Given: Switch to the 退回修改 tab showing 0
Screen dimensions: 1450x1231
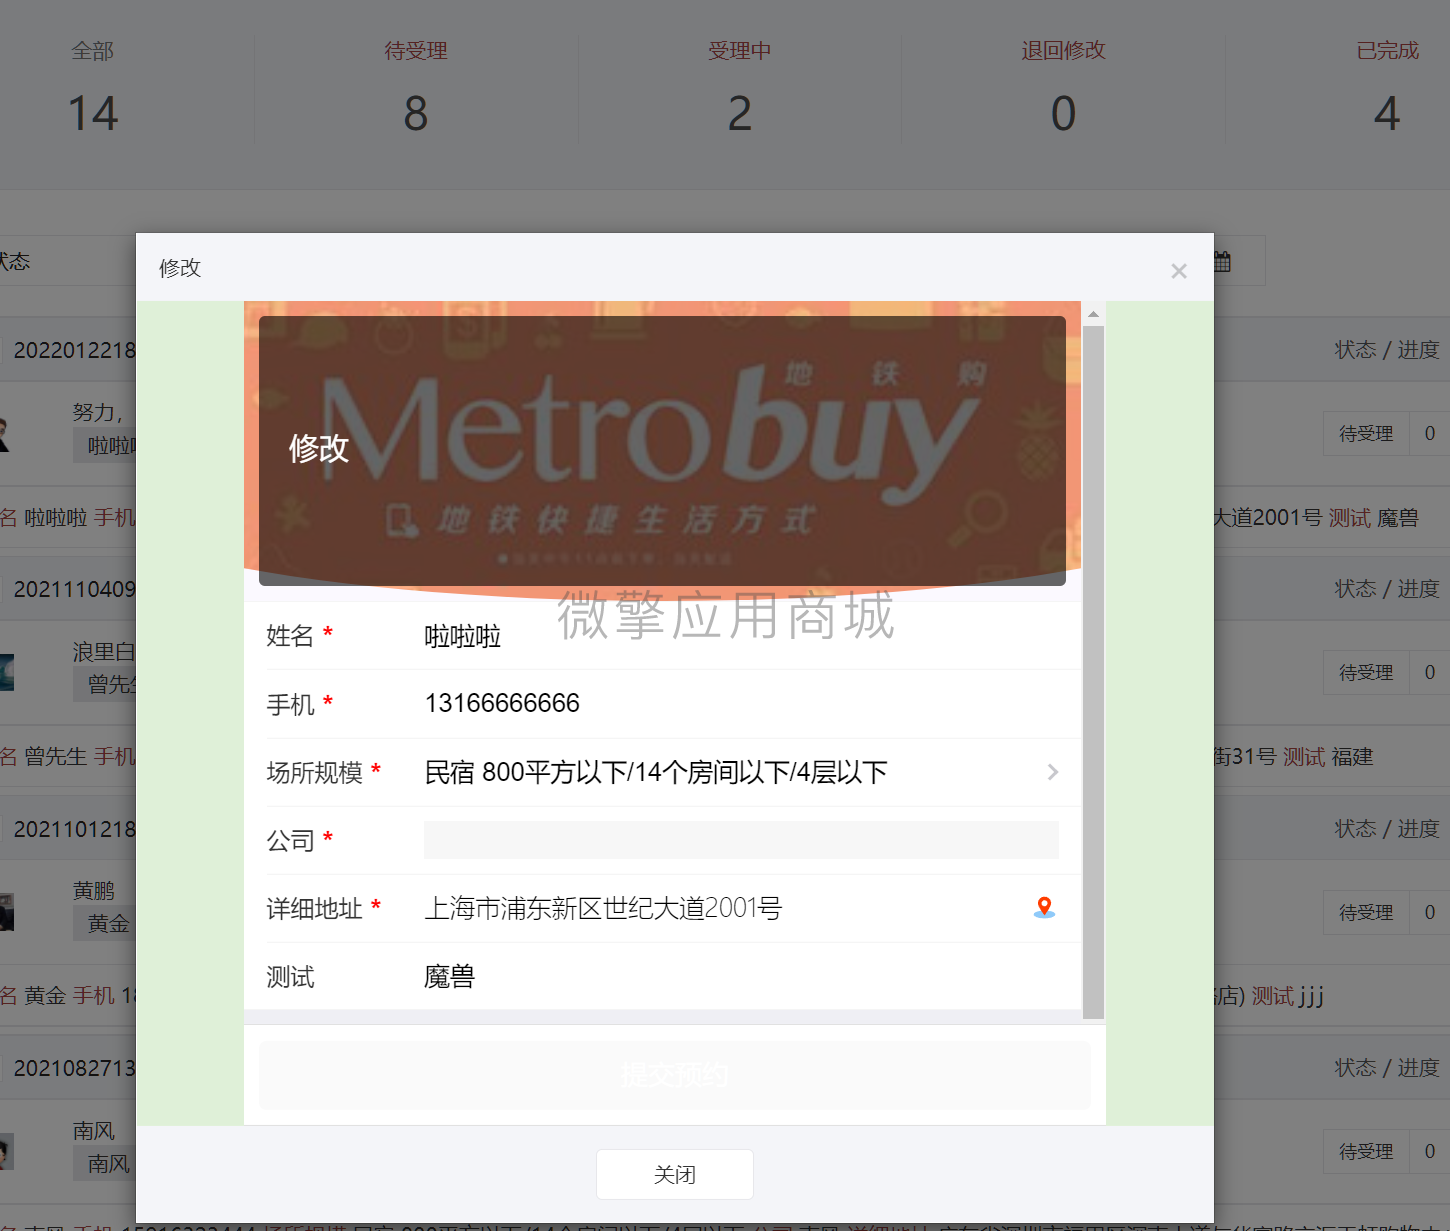Looking at the screenshot, I should coord(1064,90).
